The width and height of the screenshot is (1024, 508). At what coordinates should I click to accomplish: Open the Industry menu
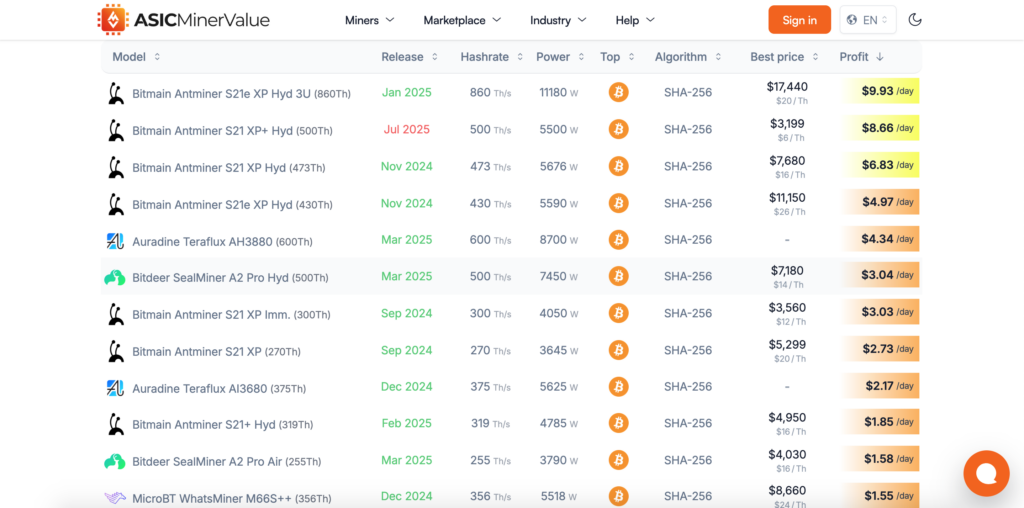(x=558, y=20)
